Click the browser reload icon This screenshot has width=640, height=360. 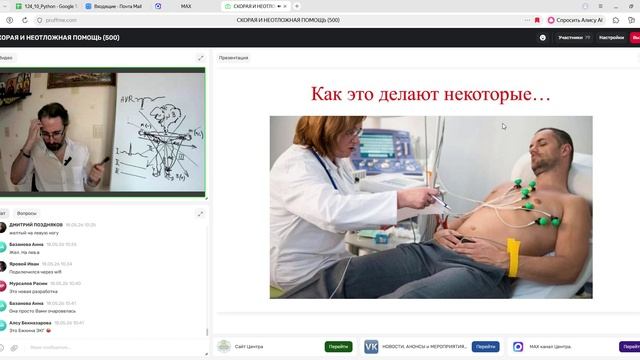[25, 20]
